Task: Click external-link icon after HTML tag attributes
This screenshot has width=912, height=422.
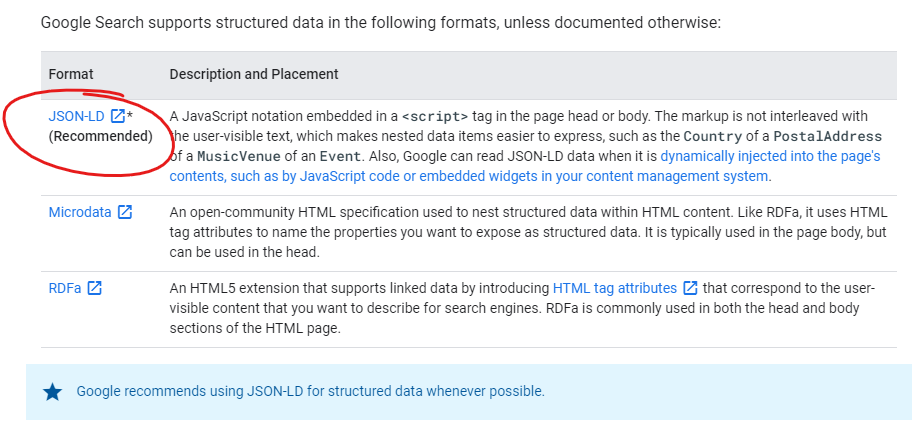Action: click(x=690, y=288)
